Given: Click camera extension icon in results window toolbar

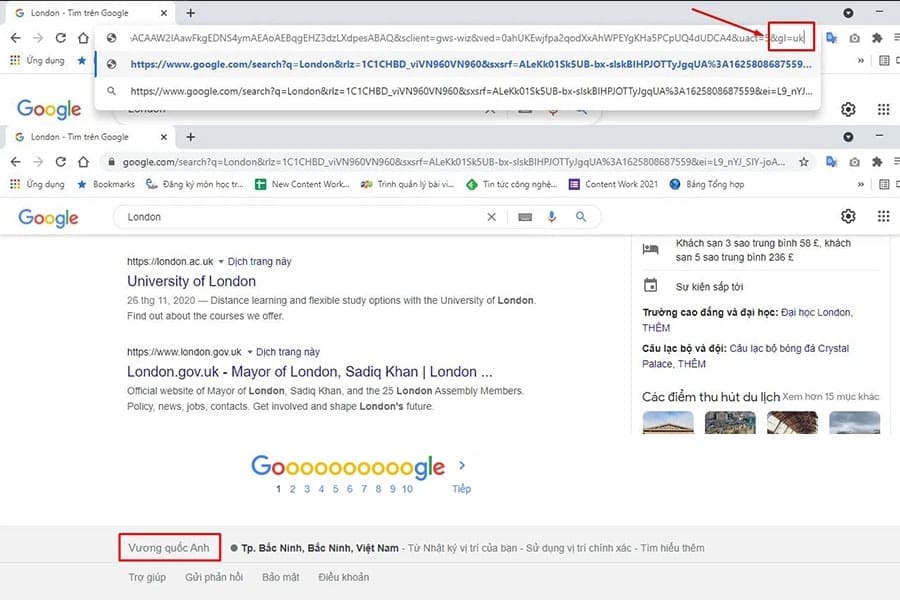Looking at the screenshot, I should [854, 162].
